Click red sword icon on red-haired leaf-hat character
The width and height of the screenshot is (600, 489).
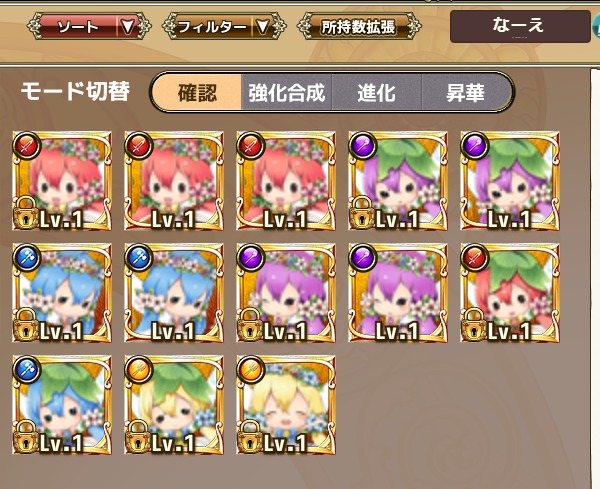click(474, 258)
